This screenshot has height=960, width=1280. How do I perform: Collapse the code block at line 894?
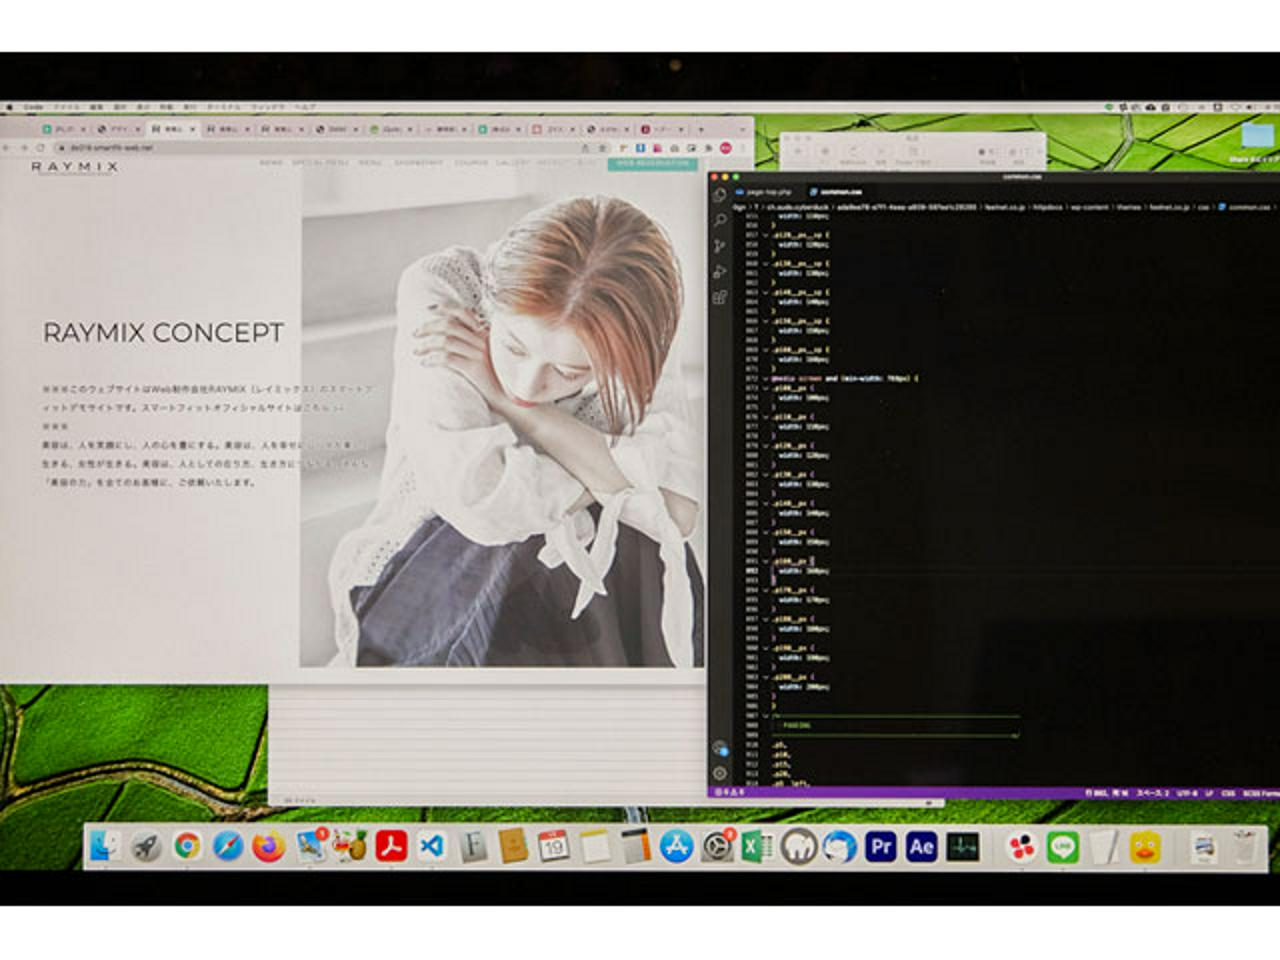click(766, 591)
